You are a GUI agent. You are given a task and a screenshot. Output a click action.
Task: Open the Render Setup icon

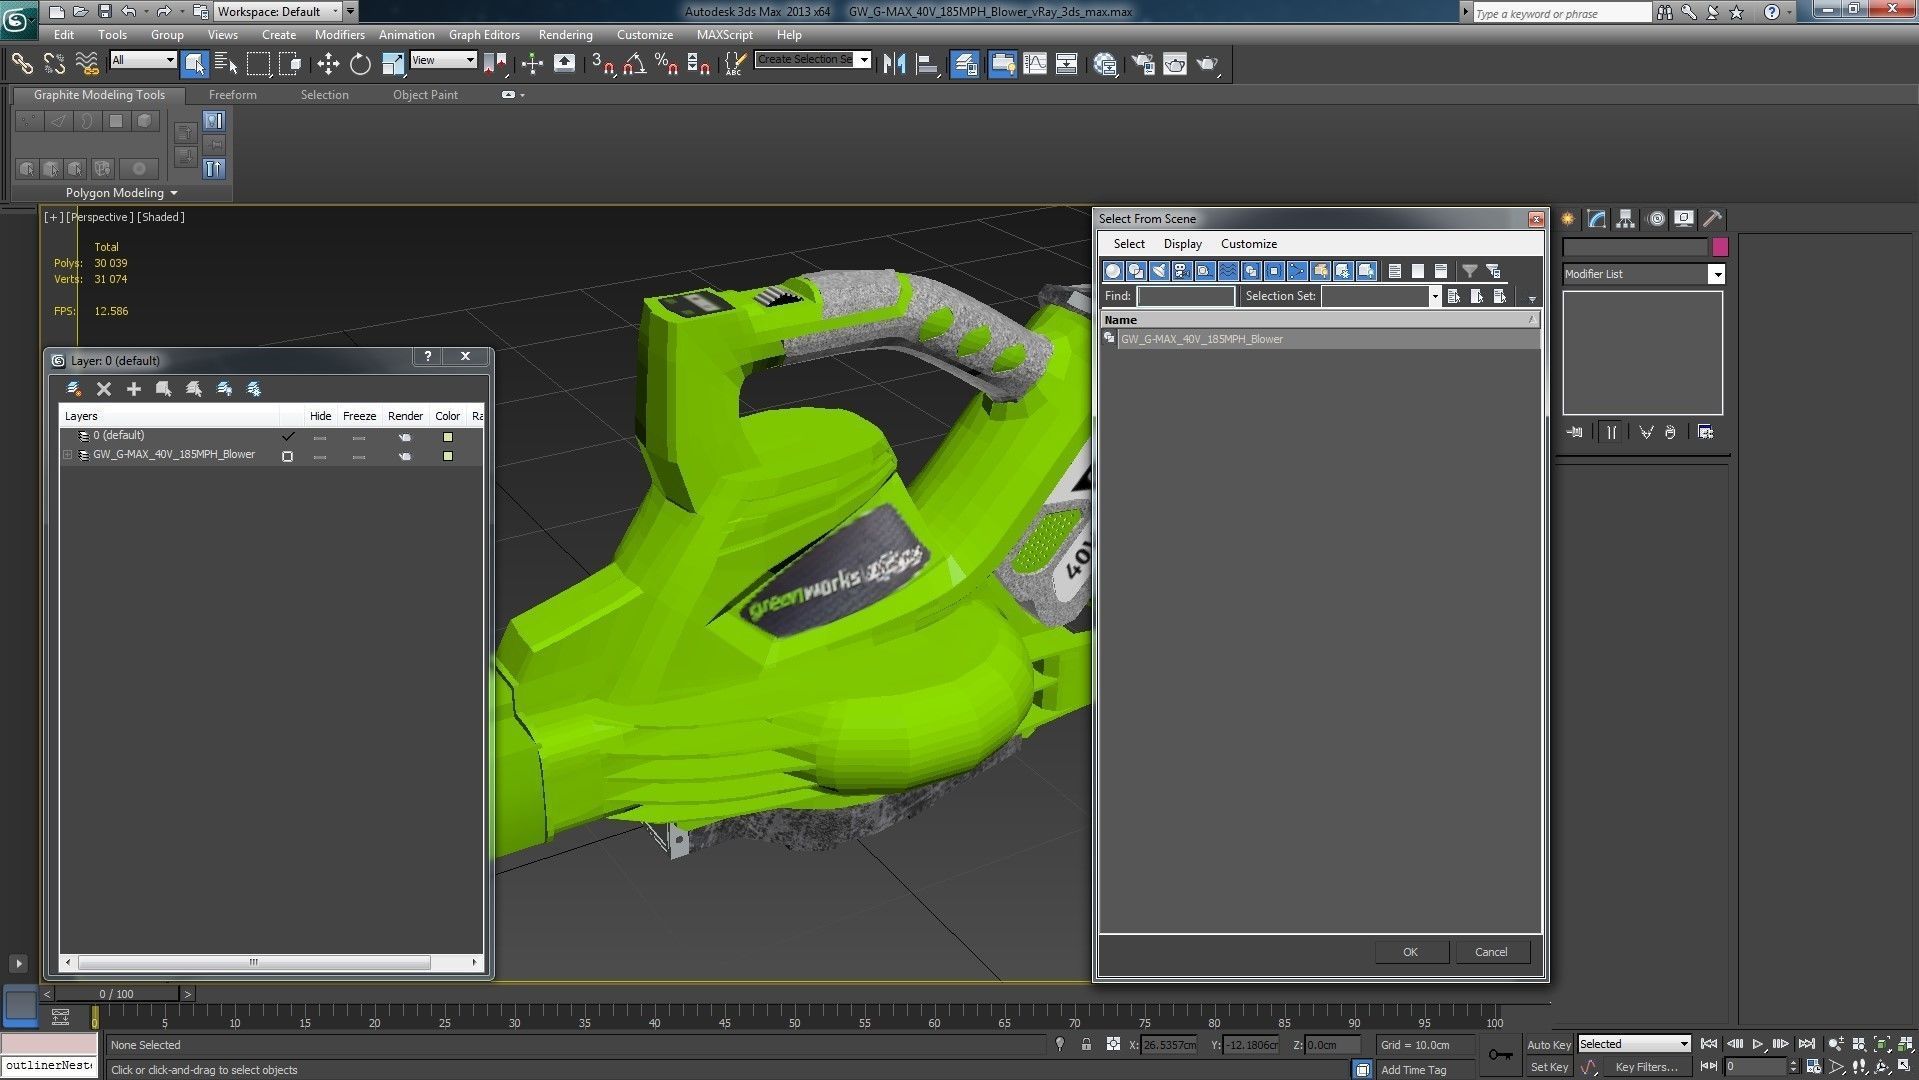(1143, 64)
